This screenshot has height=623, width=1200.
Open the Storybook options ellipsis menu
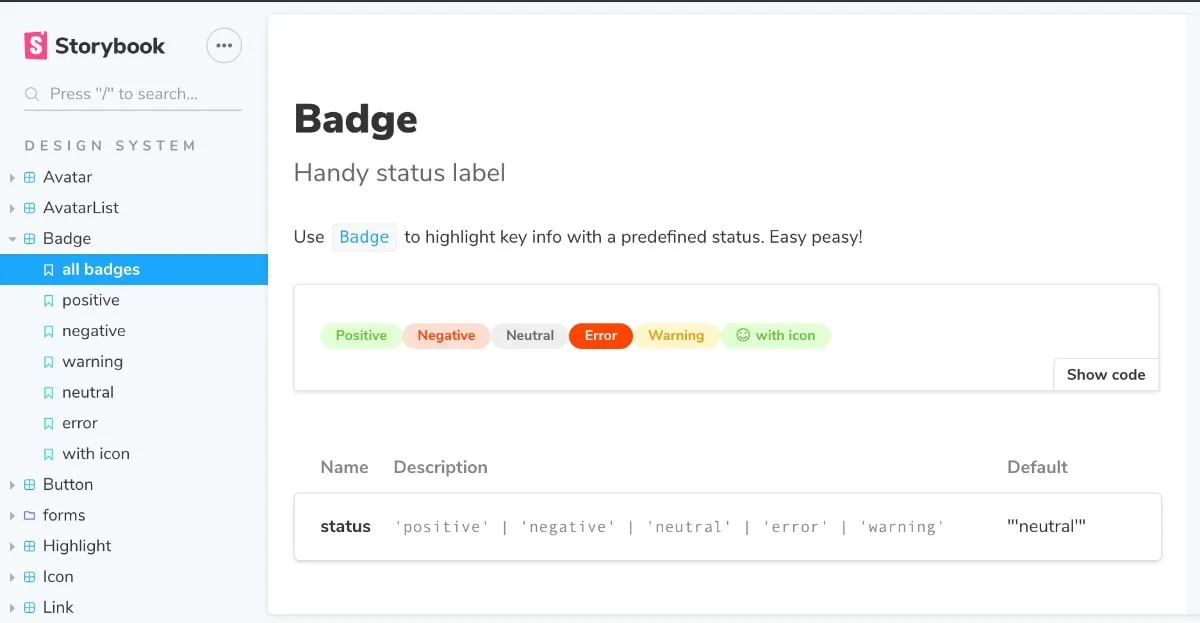223,45
